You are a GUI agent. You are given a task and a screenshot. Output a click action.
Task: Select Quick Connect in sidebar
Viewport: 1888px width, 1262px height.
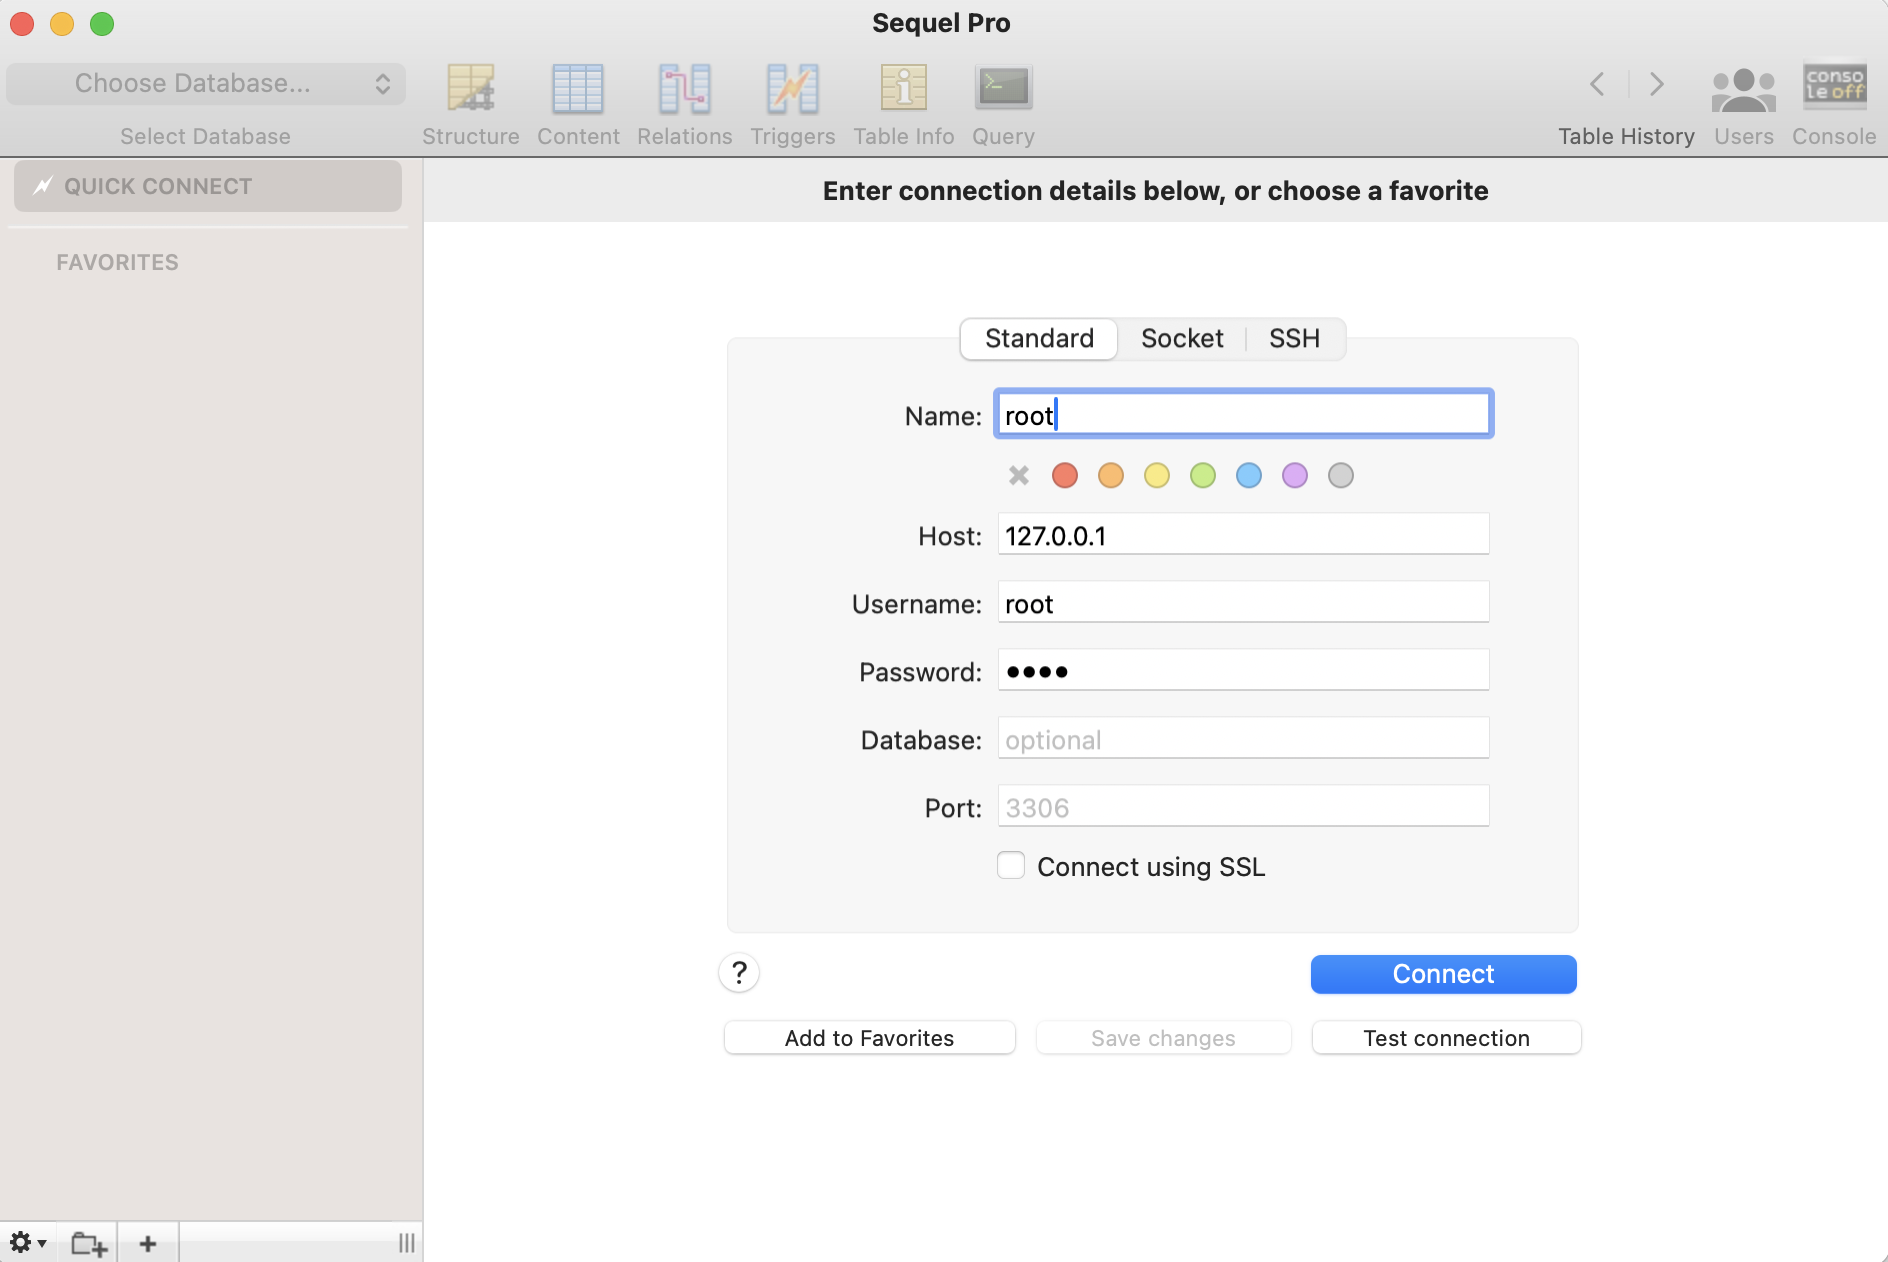[x=208, y=186]
